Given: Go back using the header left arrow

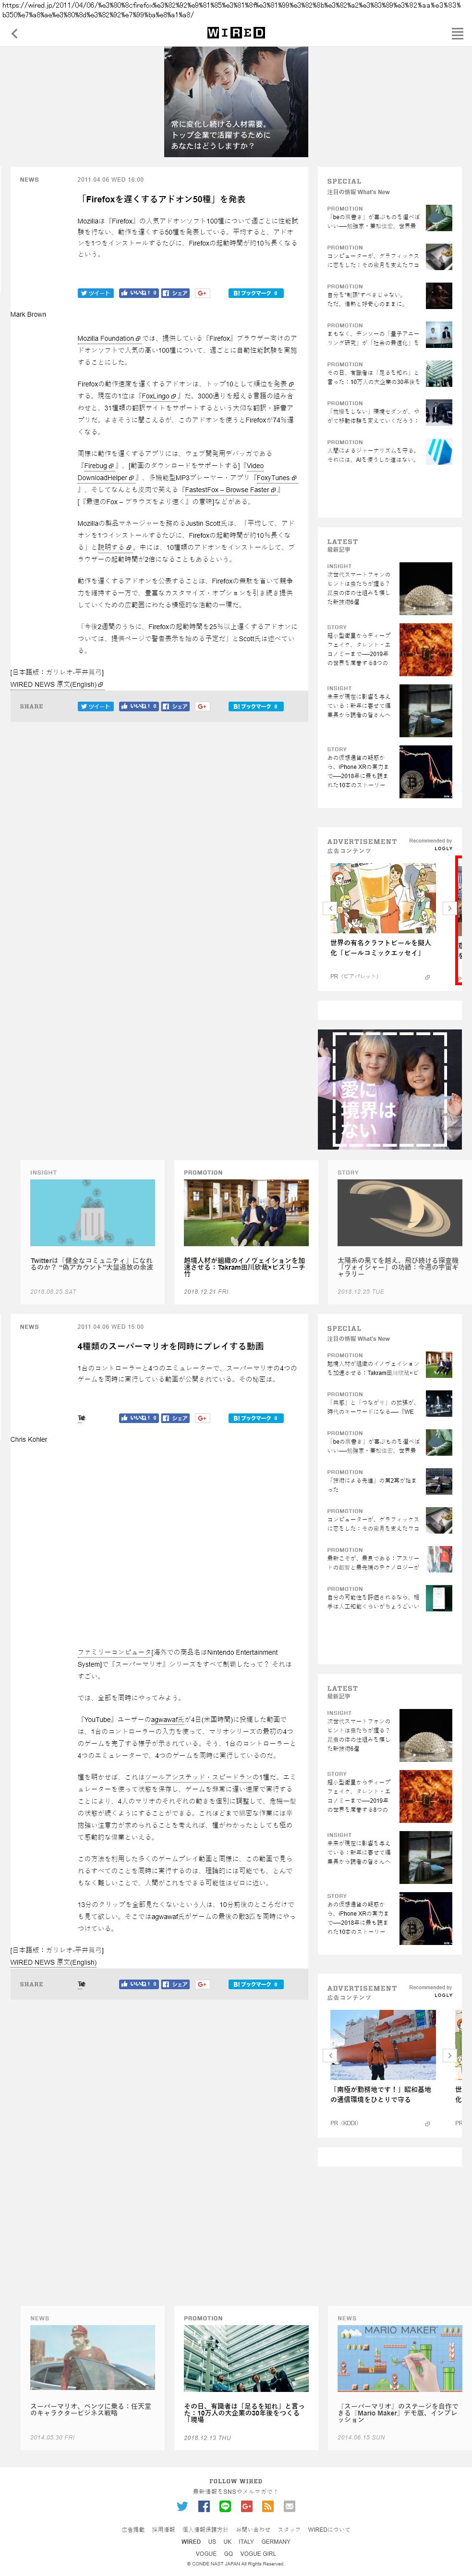Looking at the screenshot, I should coord(14,34).
